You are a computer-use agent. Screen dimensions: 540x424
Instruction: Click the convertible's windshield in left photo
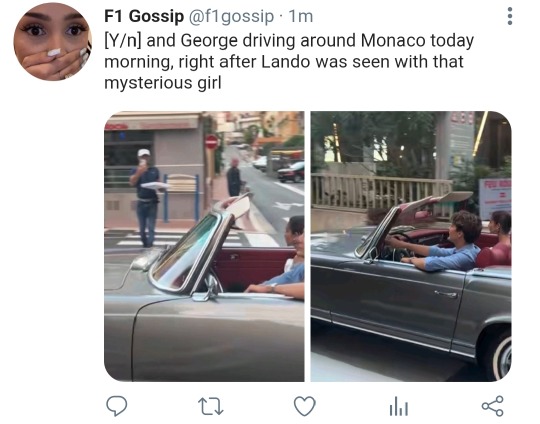(186, 251)
